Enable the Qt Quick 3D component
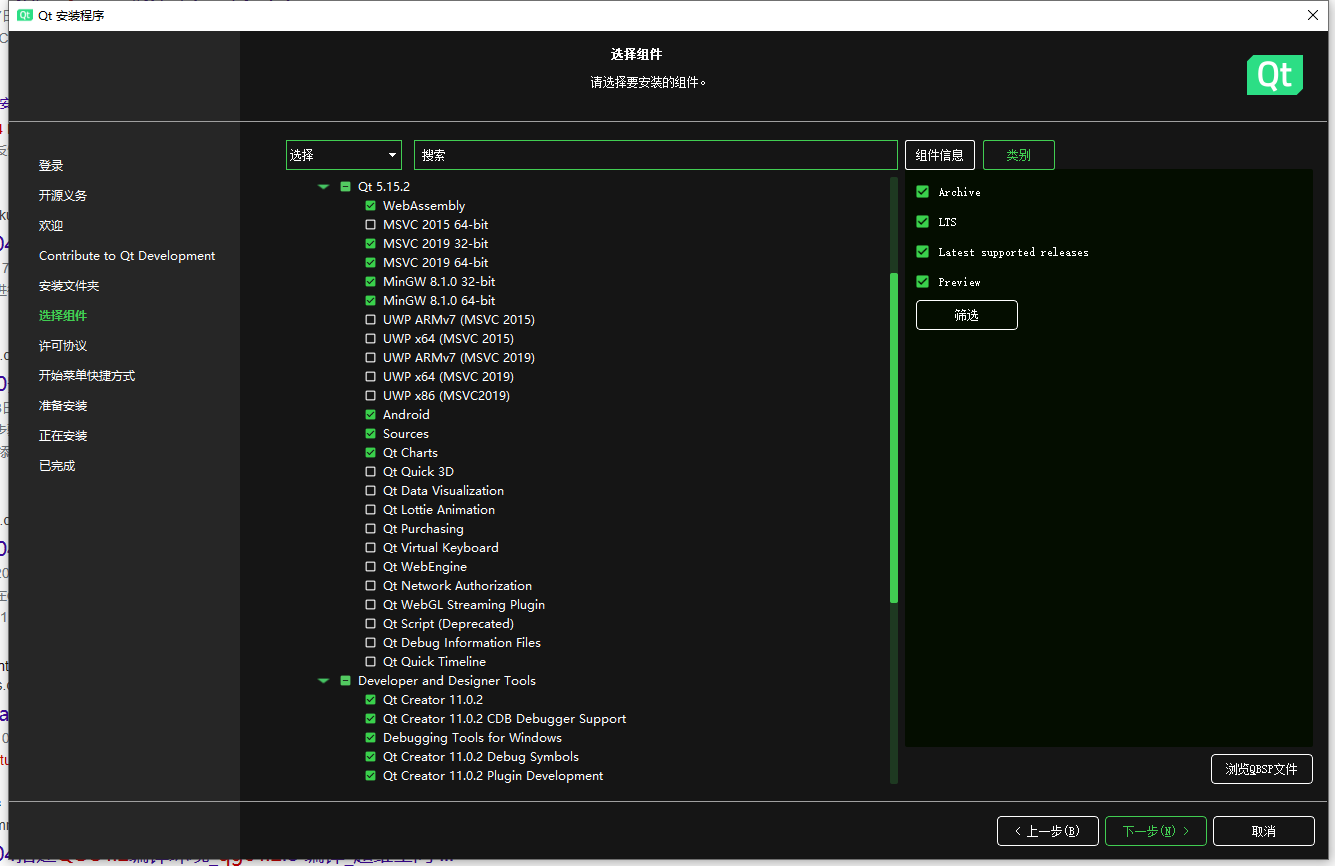 tap(371, 471)
